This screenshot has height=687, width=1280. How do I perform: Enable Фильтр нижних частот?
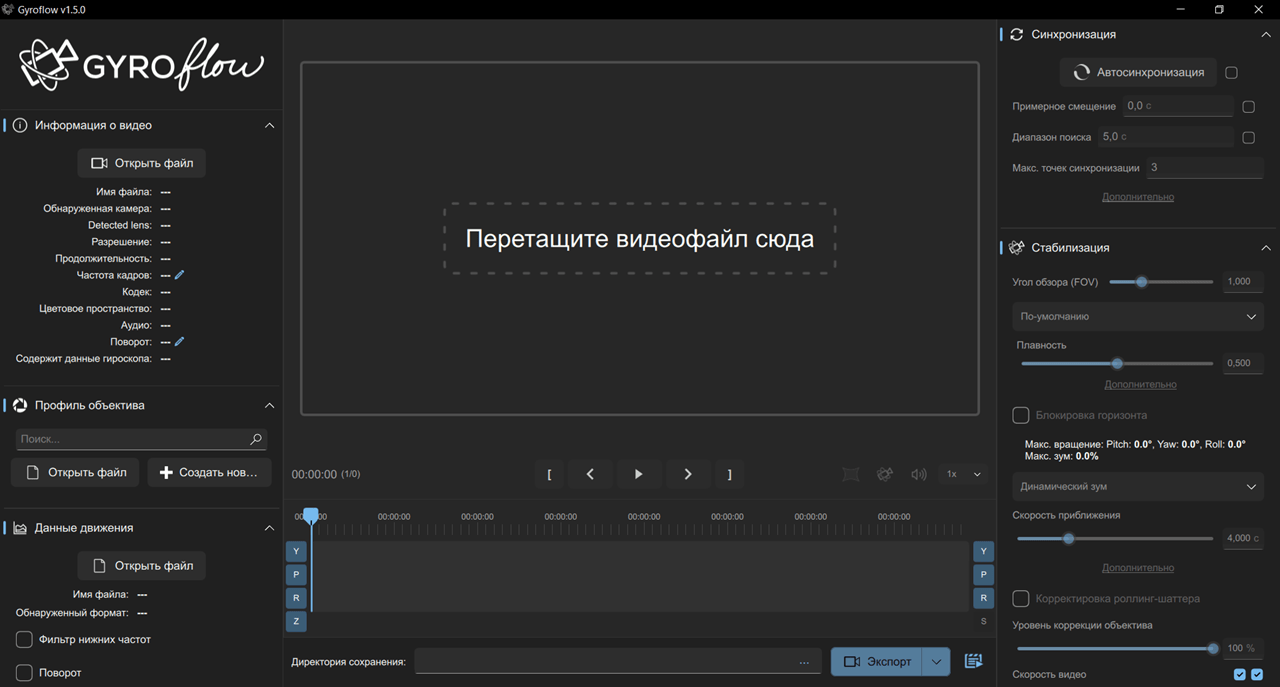click(x=24, y=639)
